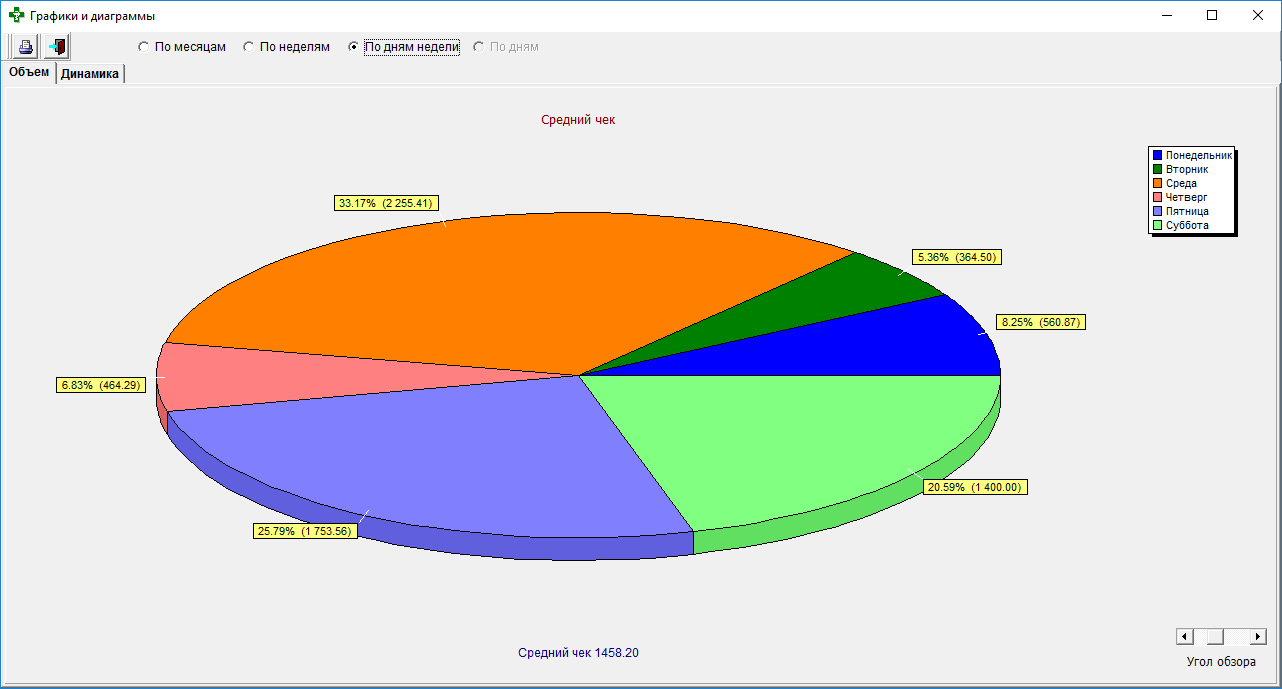This screenshot has height=689, width=1282.
Task: Minimize the 'Графики и диаграммы' window
Action: click(x=1166, y=16)
